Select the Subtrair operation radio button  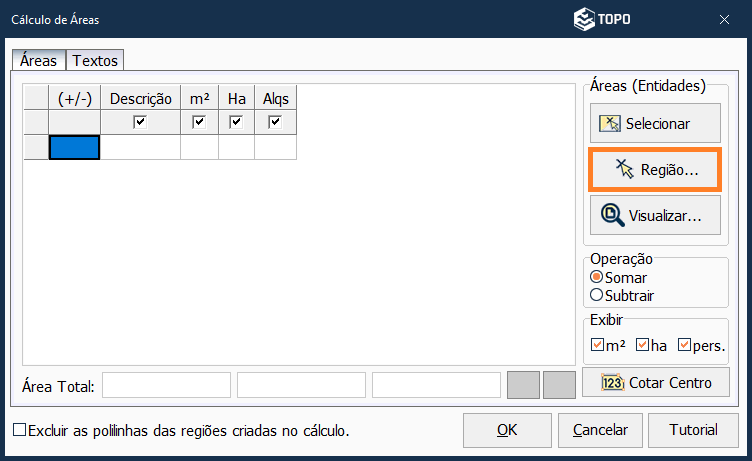pos(597,295)
